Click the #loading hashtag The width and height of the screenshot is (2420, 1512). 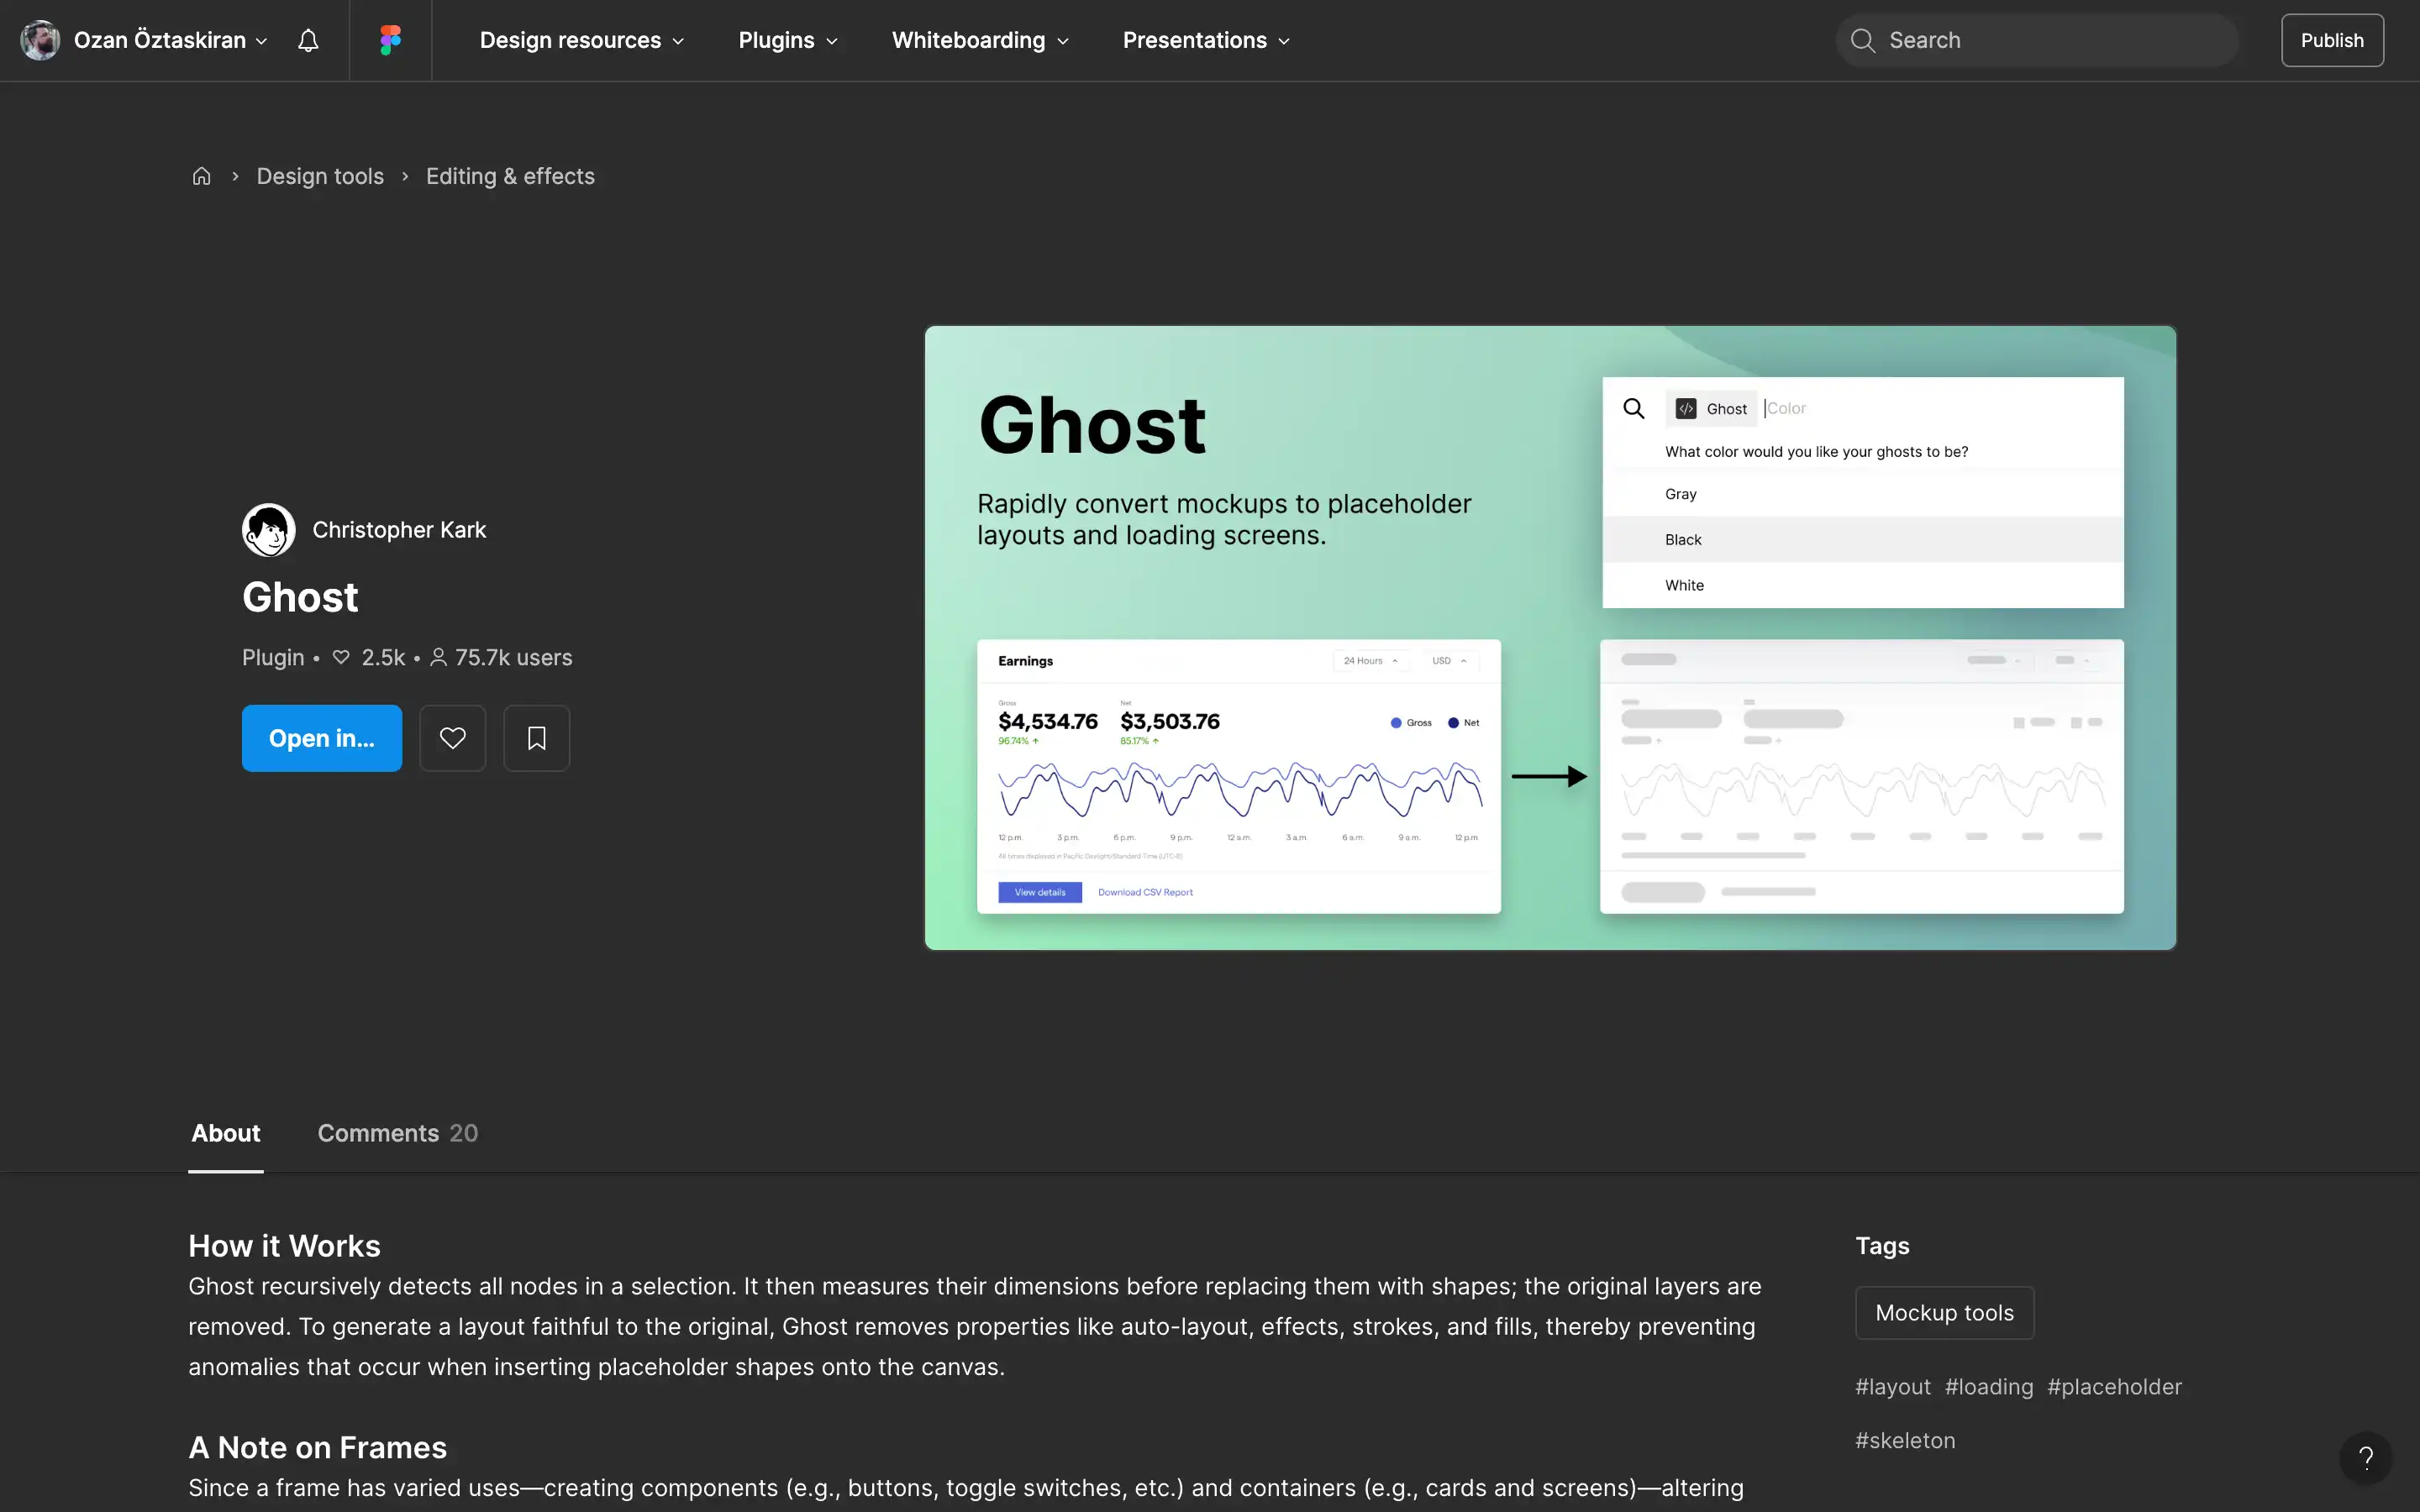pyautogui.click(x=1989, y=1387)
